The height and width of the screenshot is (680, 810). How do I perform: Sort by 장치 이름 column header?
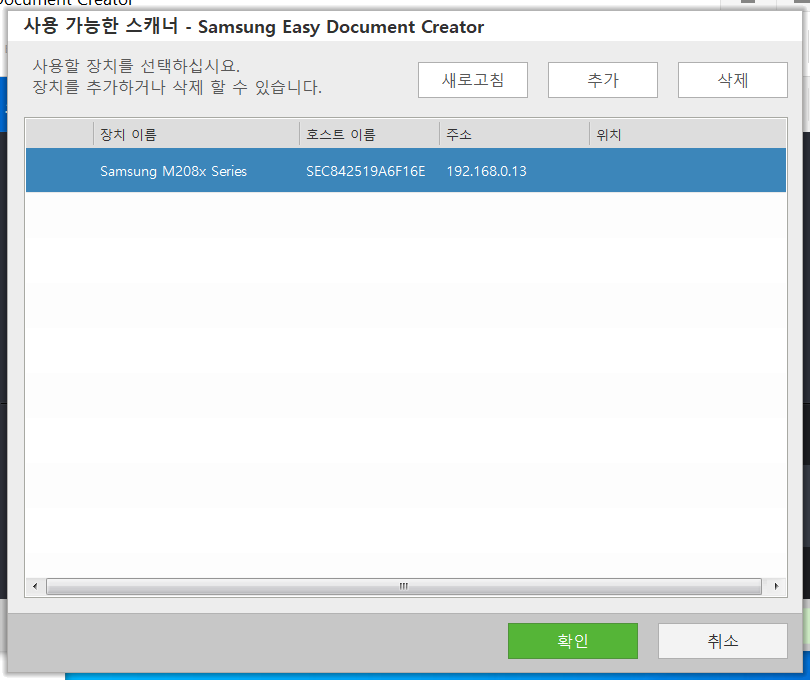coord(196,134)
